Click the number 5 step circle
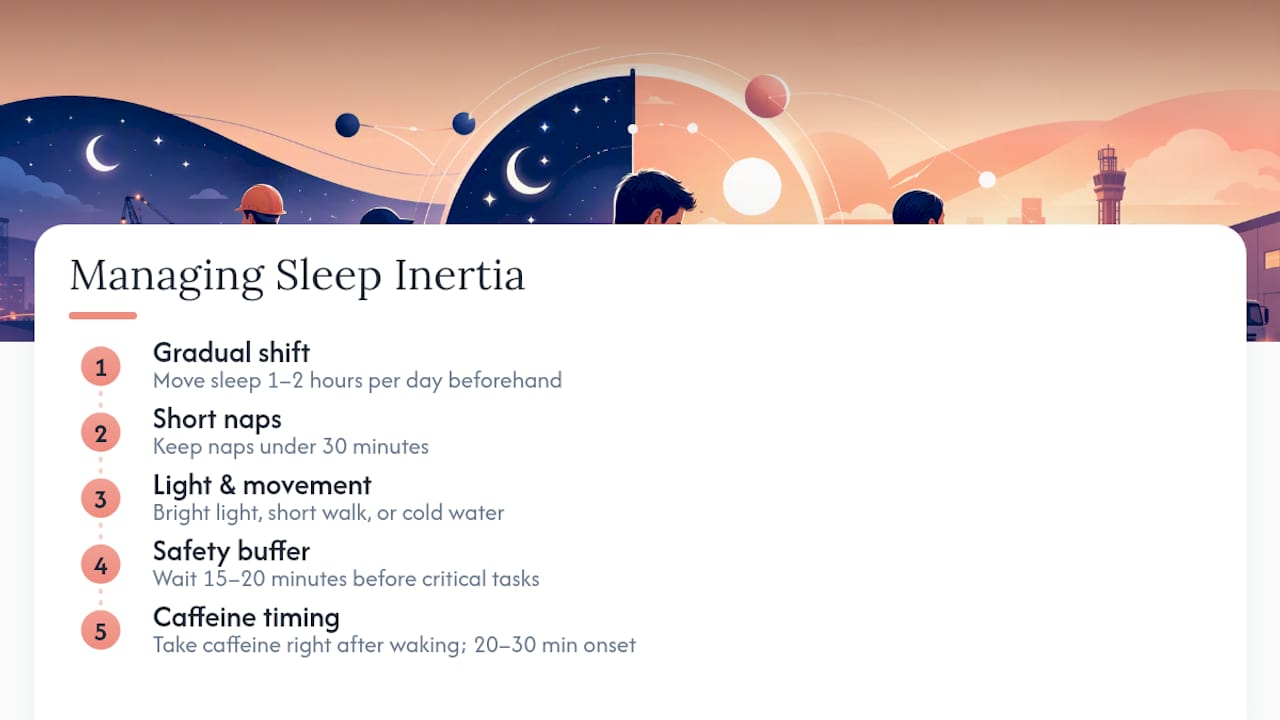Screen dimensions: 1280x720 pyautogui.click(x=100, y=631)
